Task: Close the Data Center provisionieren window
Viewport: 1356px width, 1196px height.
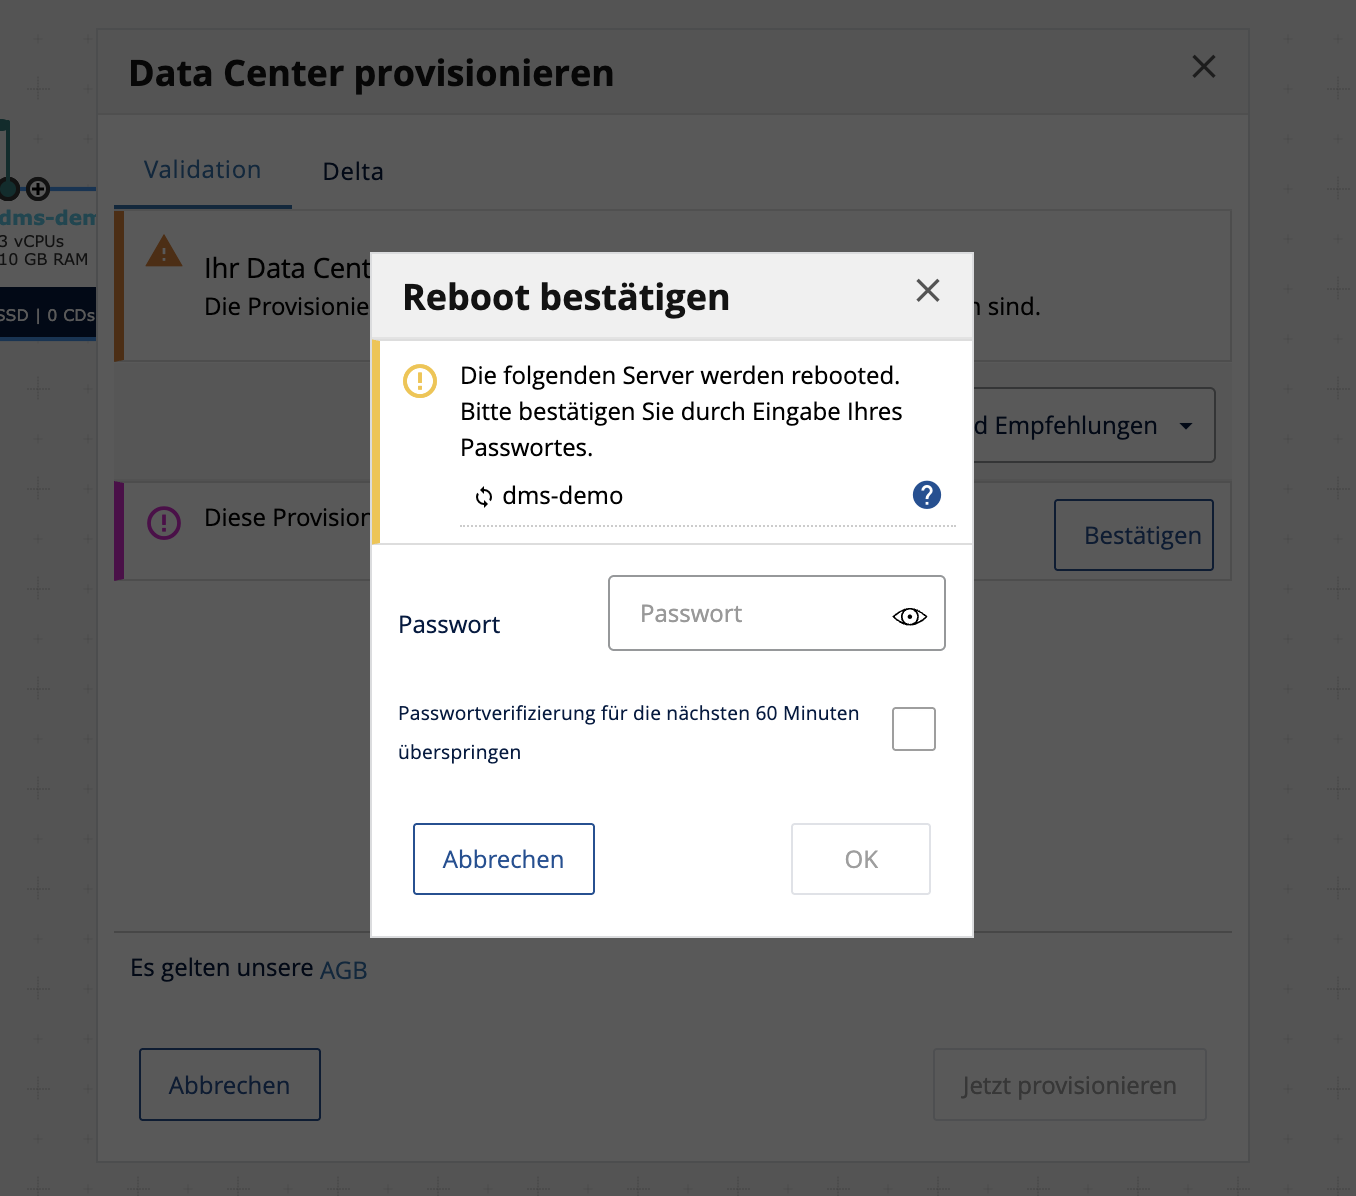Action: (x=1204, y=67)
